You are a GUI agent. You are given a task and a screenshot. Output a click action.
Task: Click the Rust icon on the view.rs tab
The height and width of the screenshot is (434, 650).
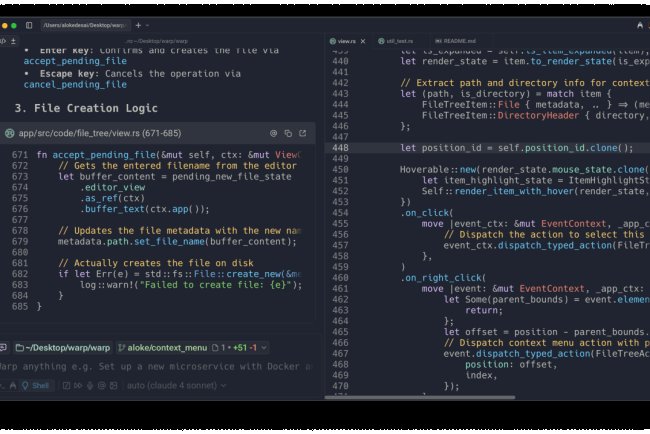tap(332, 41)
